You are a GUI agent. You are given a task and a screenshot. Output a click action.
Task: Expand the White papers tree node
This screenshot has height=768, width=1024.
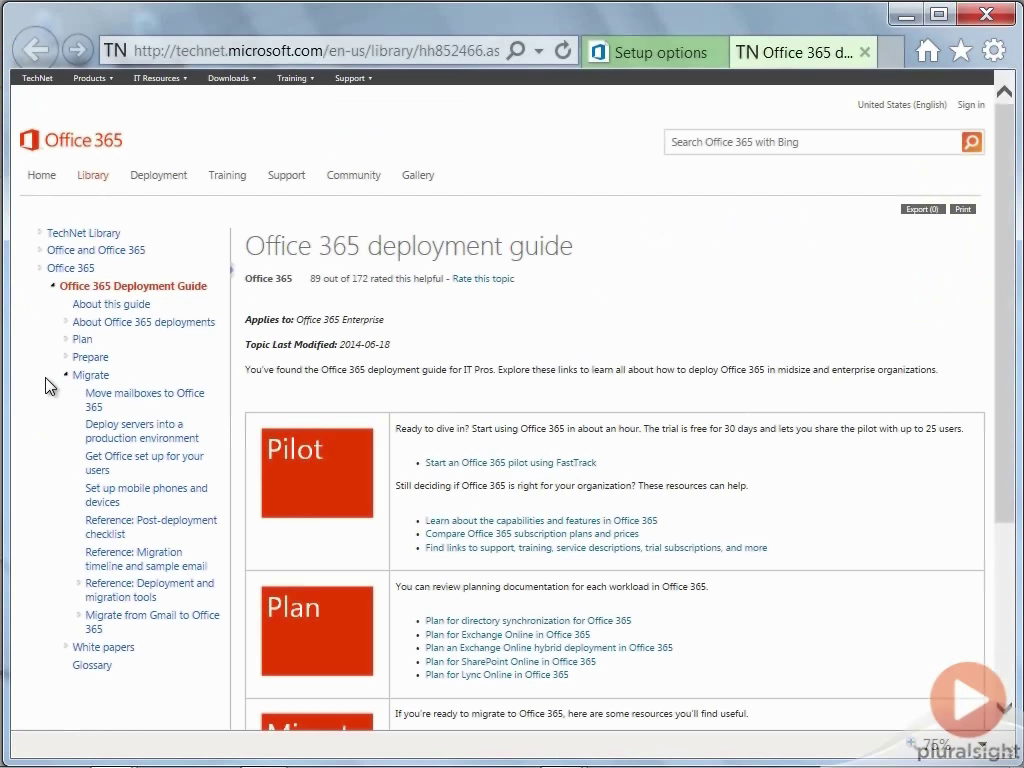[x=66, y=646]
